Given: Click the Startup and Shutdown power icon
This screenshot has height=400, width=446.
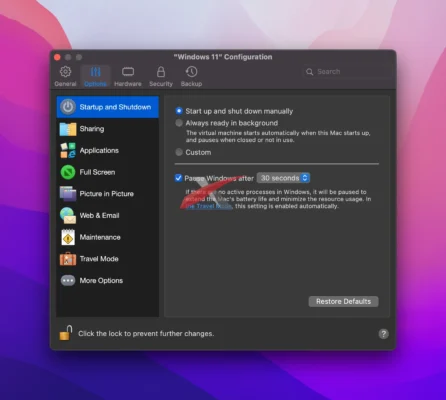Looking at the screenshot, I should pyautogui.click(x=68, y=107).
